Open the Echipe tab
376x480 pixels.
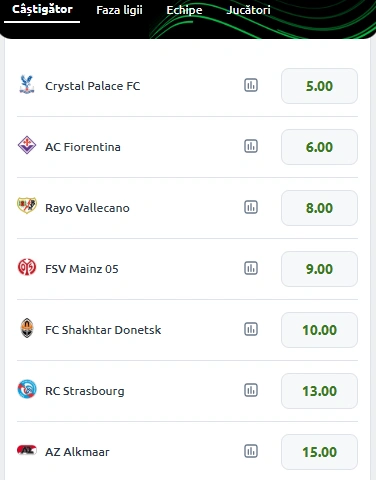184,10
